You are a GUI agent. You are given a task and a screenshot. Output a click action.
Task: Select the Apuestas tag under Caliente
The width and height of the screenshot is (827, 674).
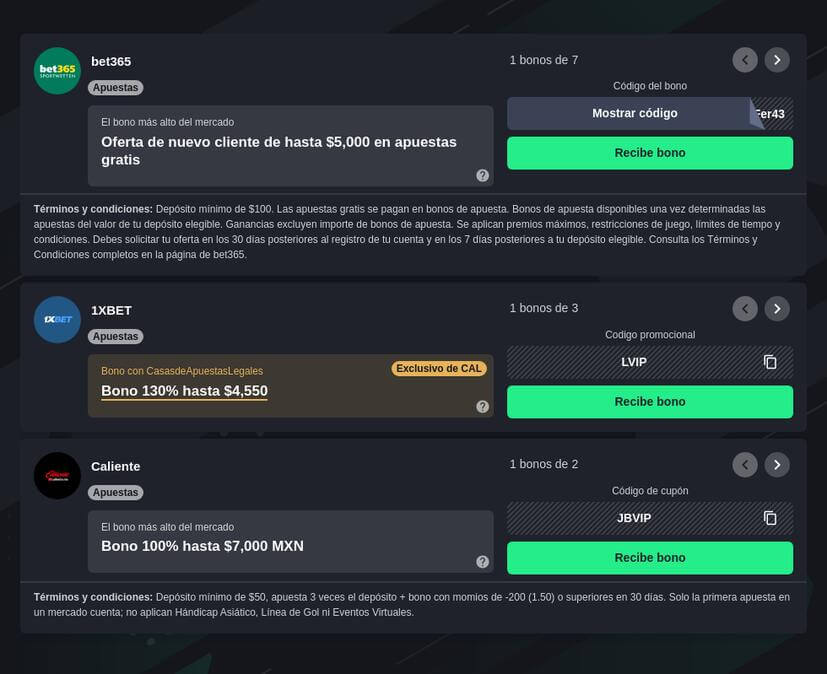pos(116,493)
